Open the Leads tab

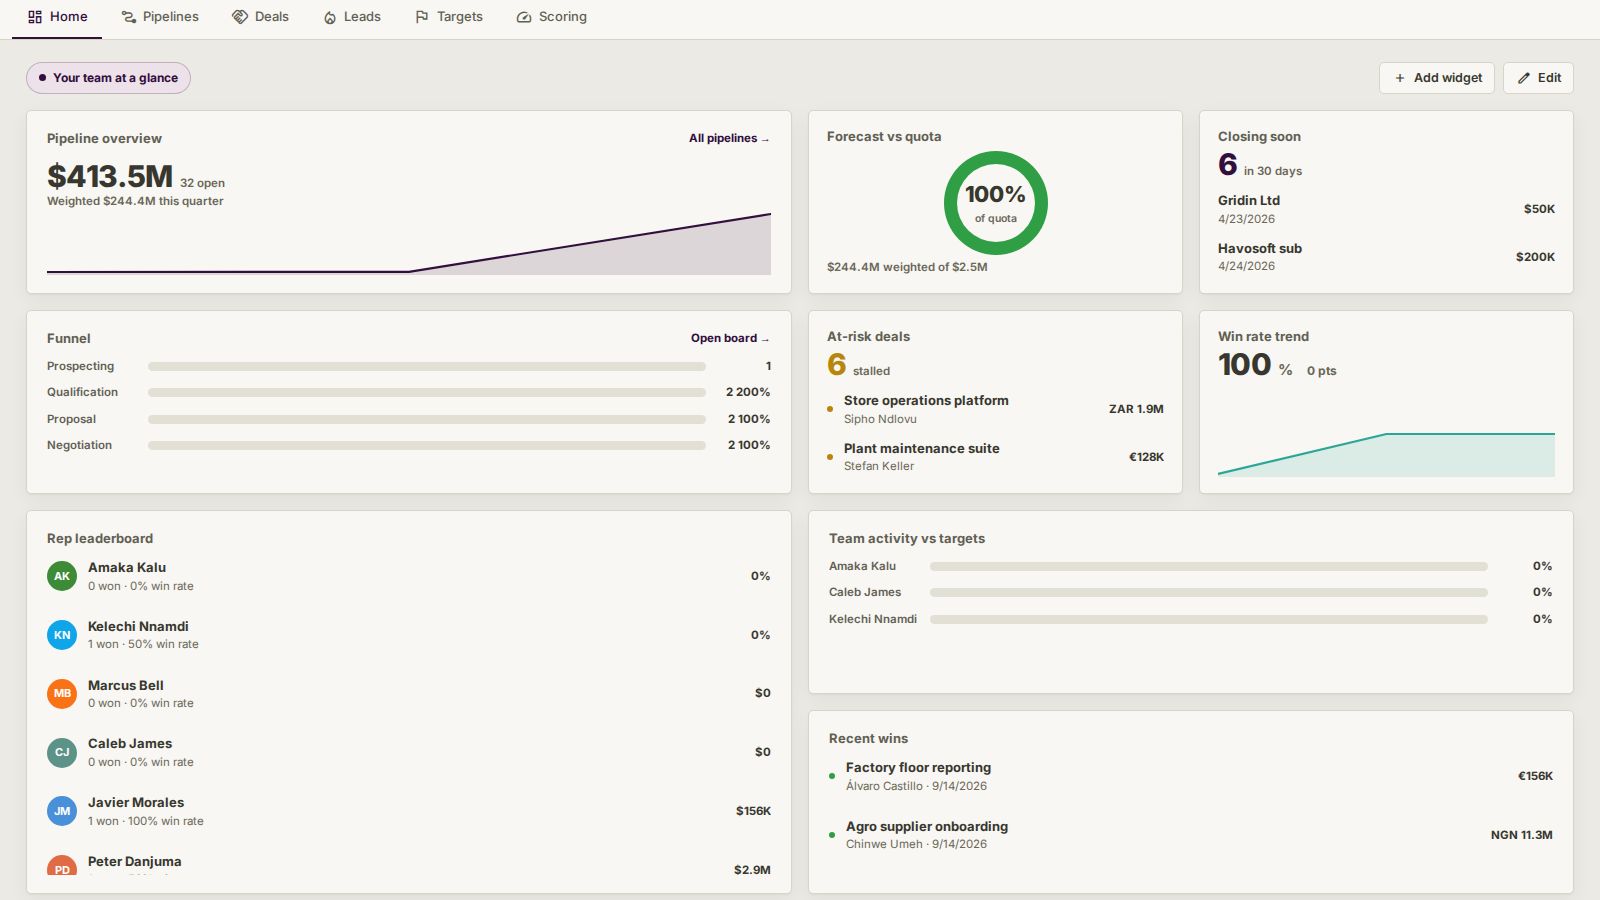point(351,17)
